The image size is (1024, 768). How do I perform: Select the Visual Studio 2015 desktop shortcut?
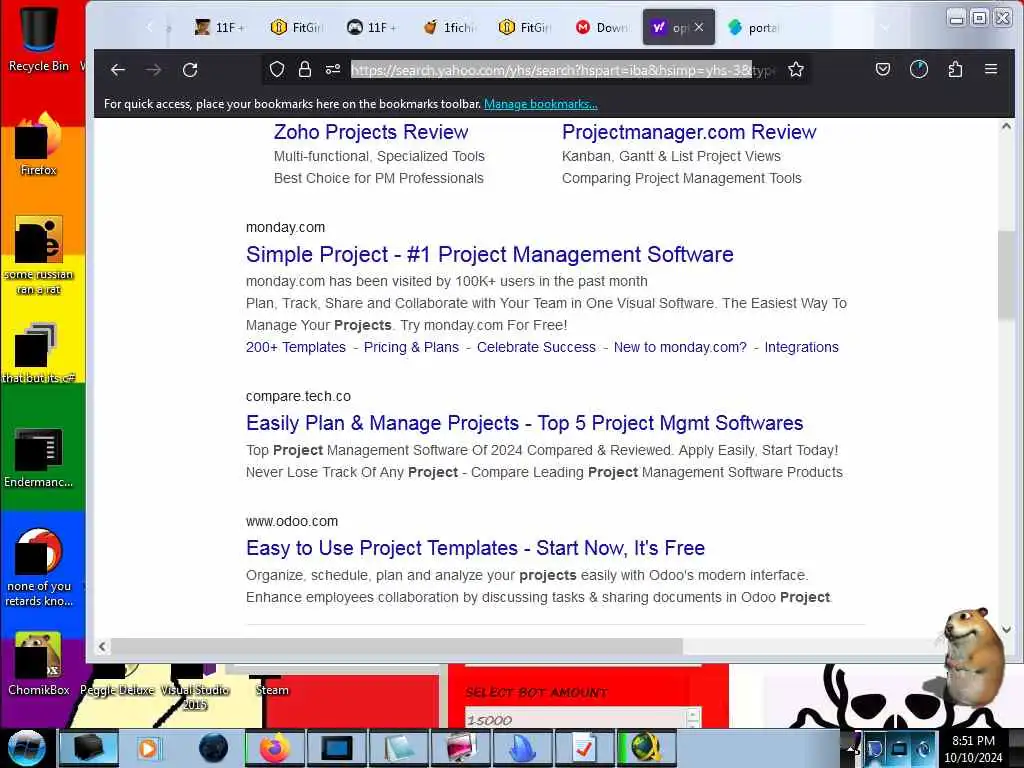(x=195, y=689)
